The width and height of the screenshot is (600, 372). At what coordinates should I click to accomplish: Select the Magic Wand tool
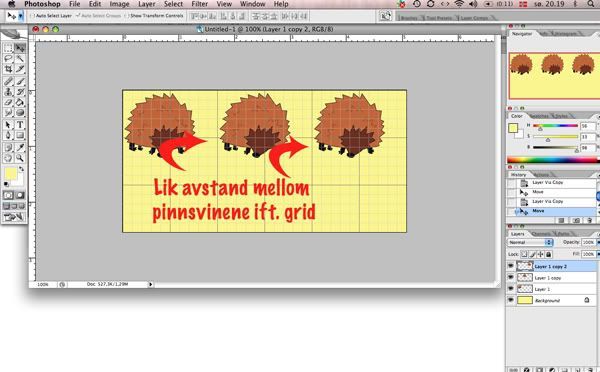tap(20, 59)
